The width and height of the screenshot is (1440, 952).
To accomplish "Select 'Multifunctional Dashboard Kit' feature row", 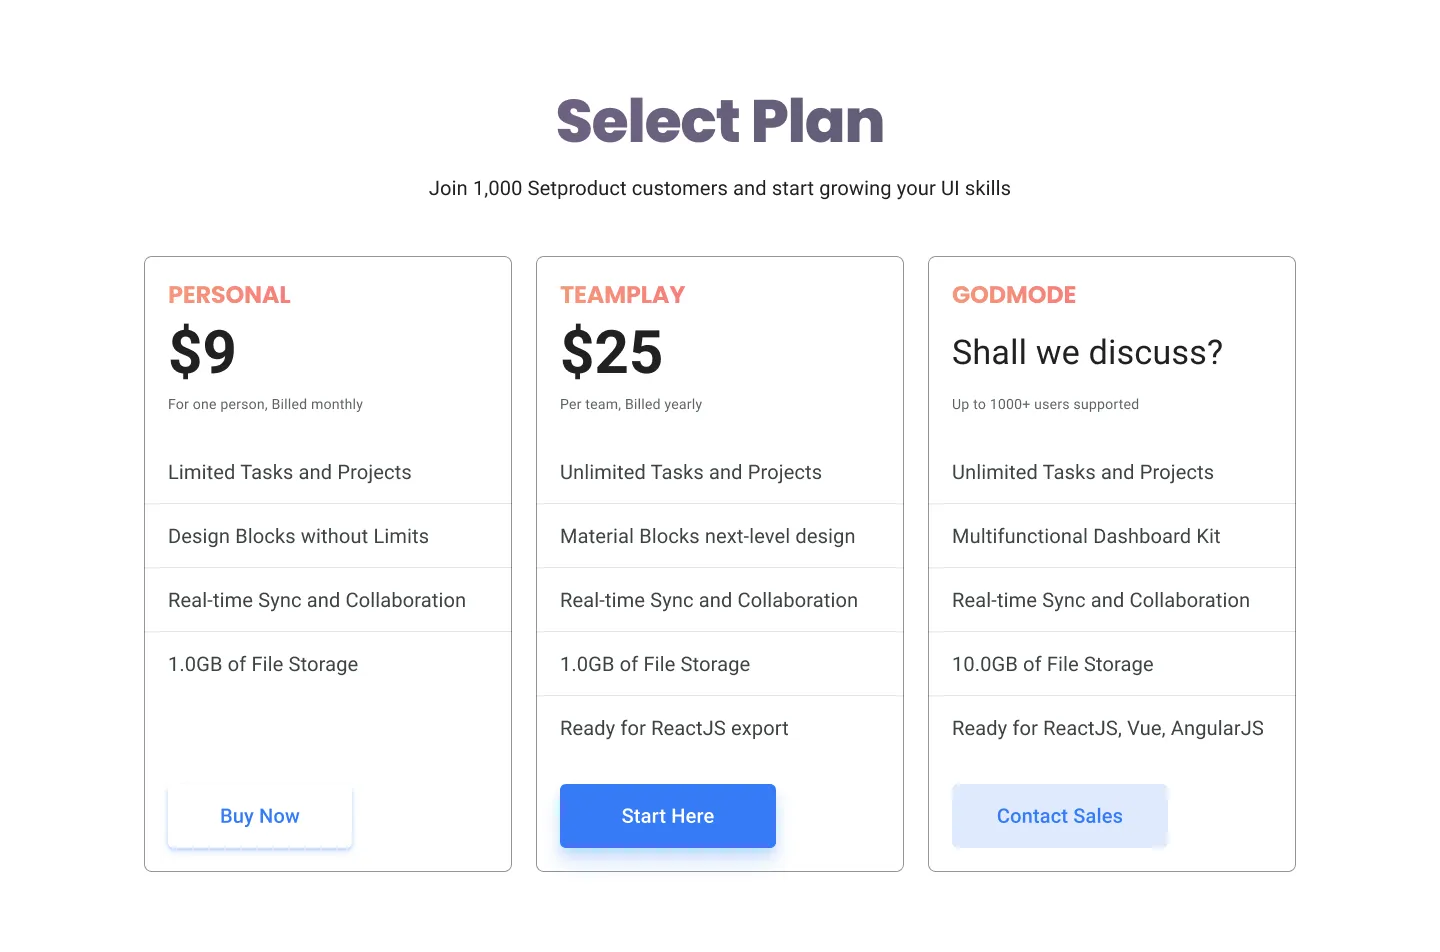I will 1086,536.
